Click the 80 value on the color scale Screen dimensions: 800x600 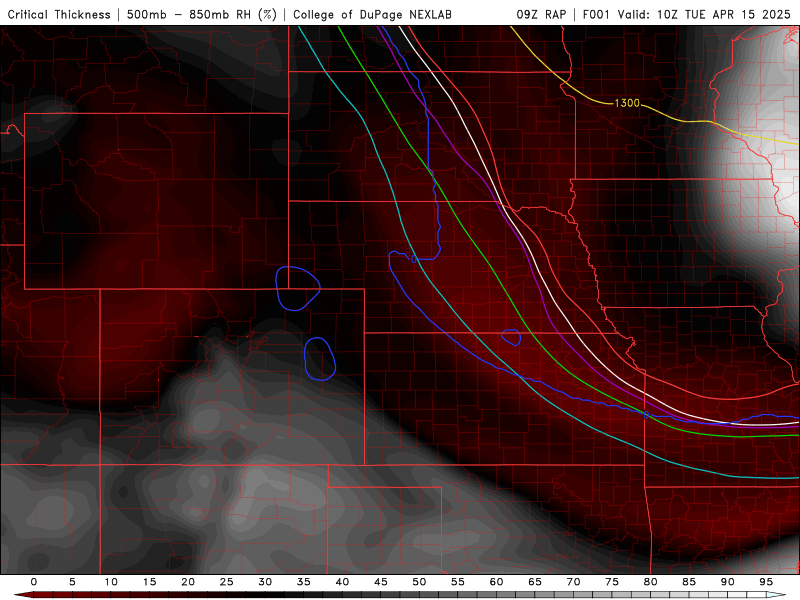(651, 582)
